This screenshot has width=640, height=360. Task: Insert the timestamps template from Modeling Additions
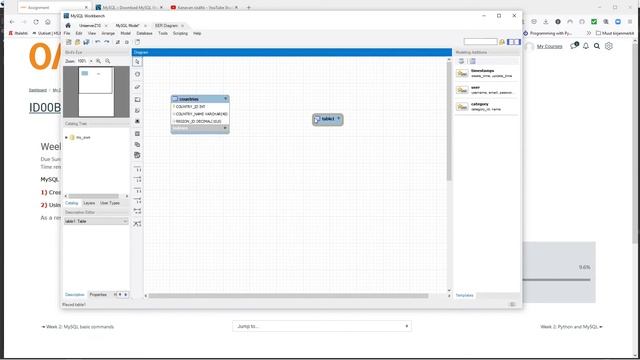point(487,73)
